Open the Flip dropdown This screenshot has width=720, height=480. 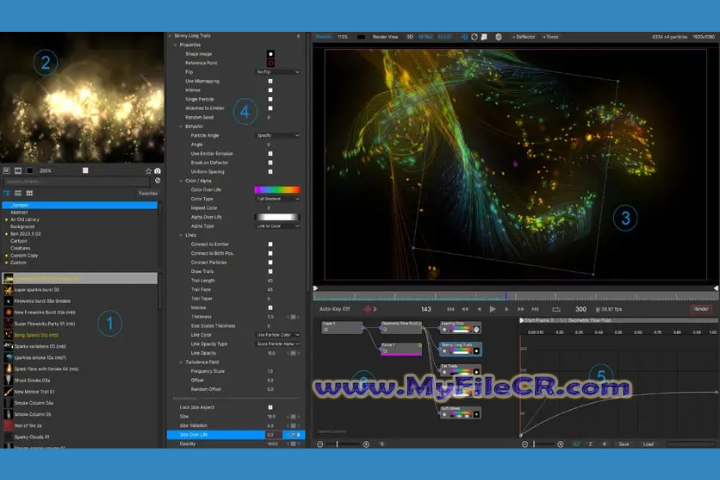pyautogui.click(x=278, y=72)
